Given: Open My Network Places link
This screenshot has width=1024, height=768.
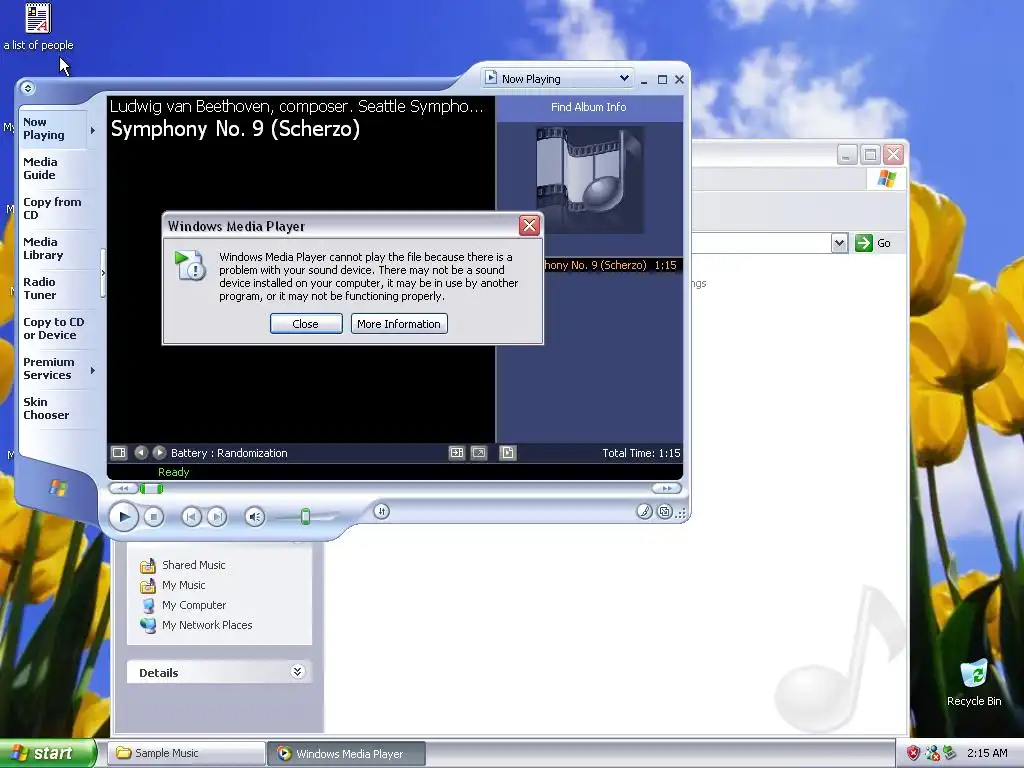Looking at the screenshot, I should (x=197, y=625).
